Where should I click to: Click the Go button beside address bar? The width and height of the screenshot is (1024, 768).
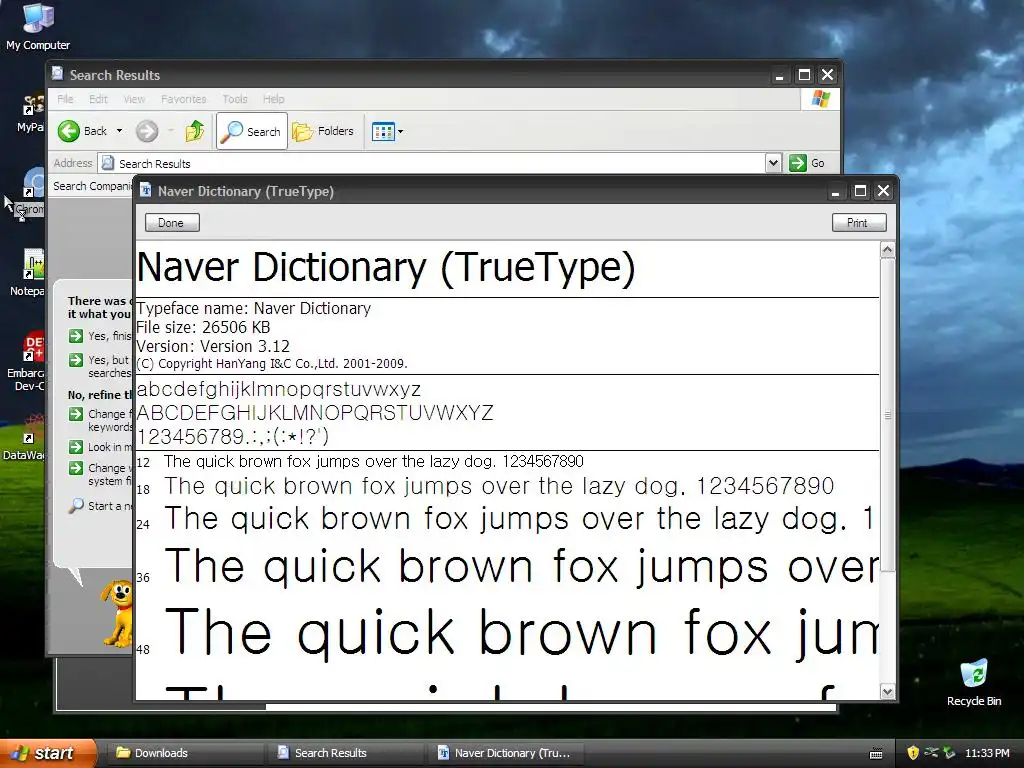point(807,163)
